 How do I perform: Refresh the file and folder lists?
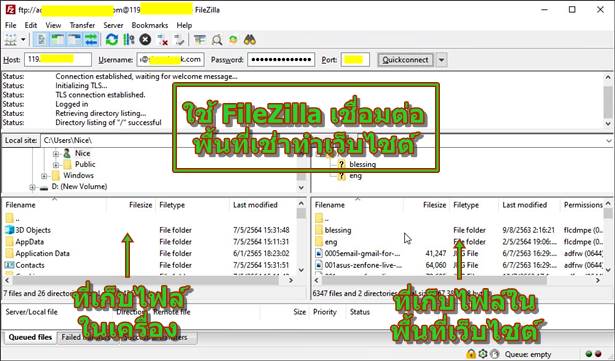point(112,40)
